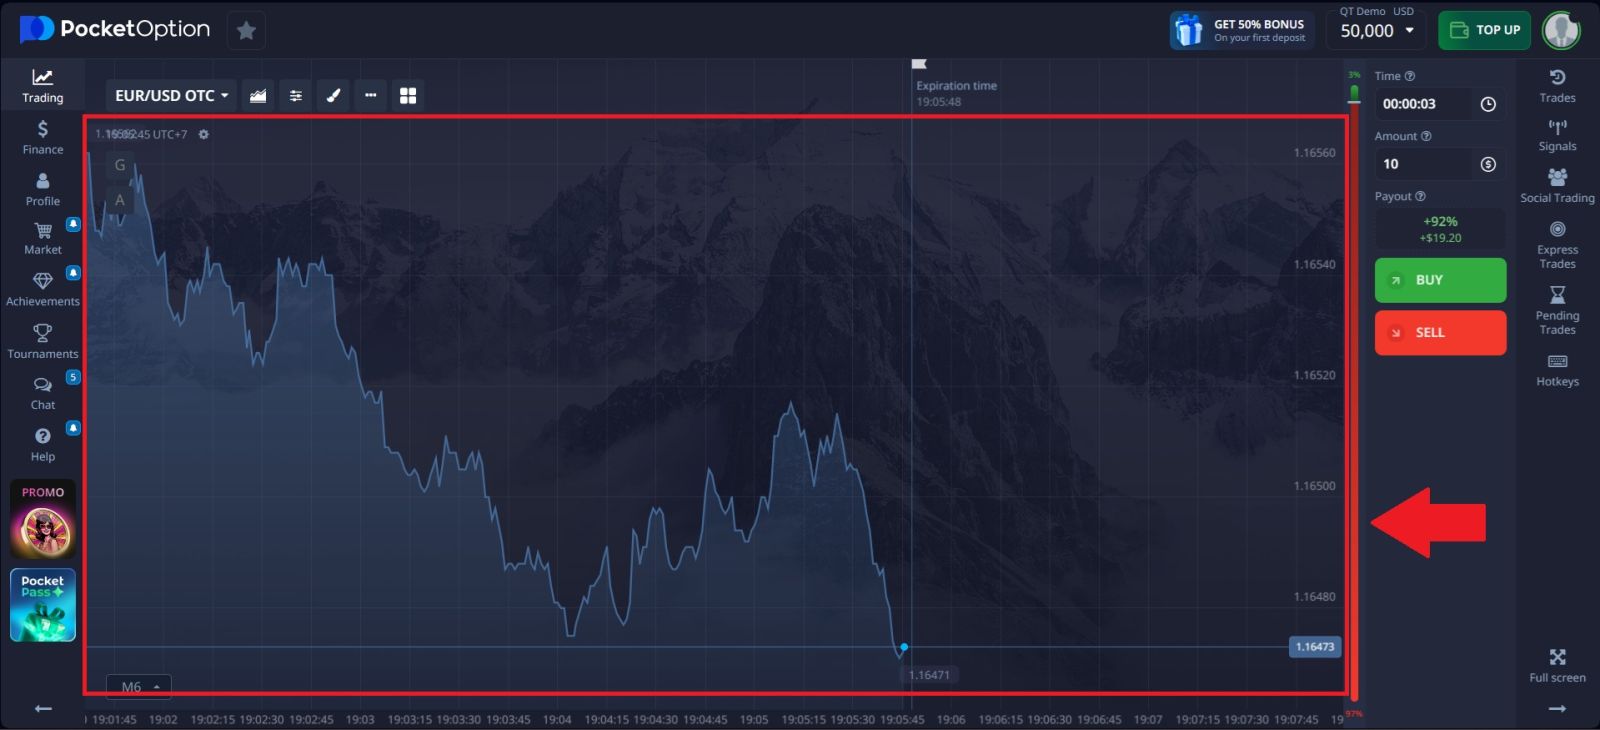Expand the M6 timeframe selector
The image size is (1600, 730).
click(139, 687)
